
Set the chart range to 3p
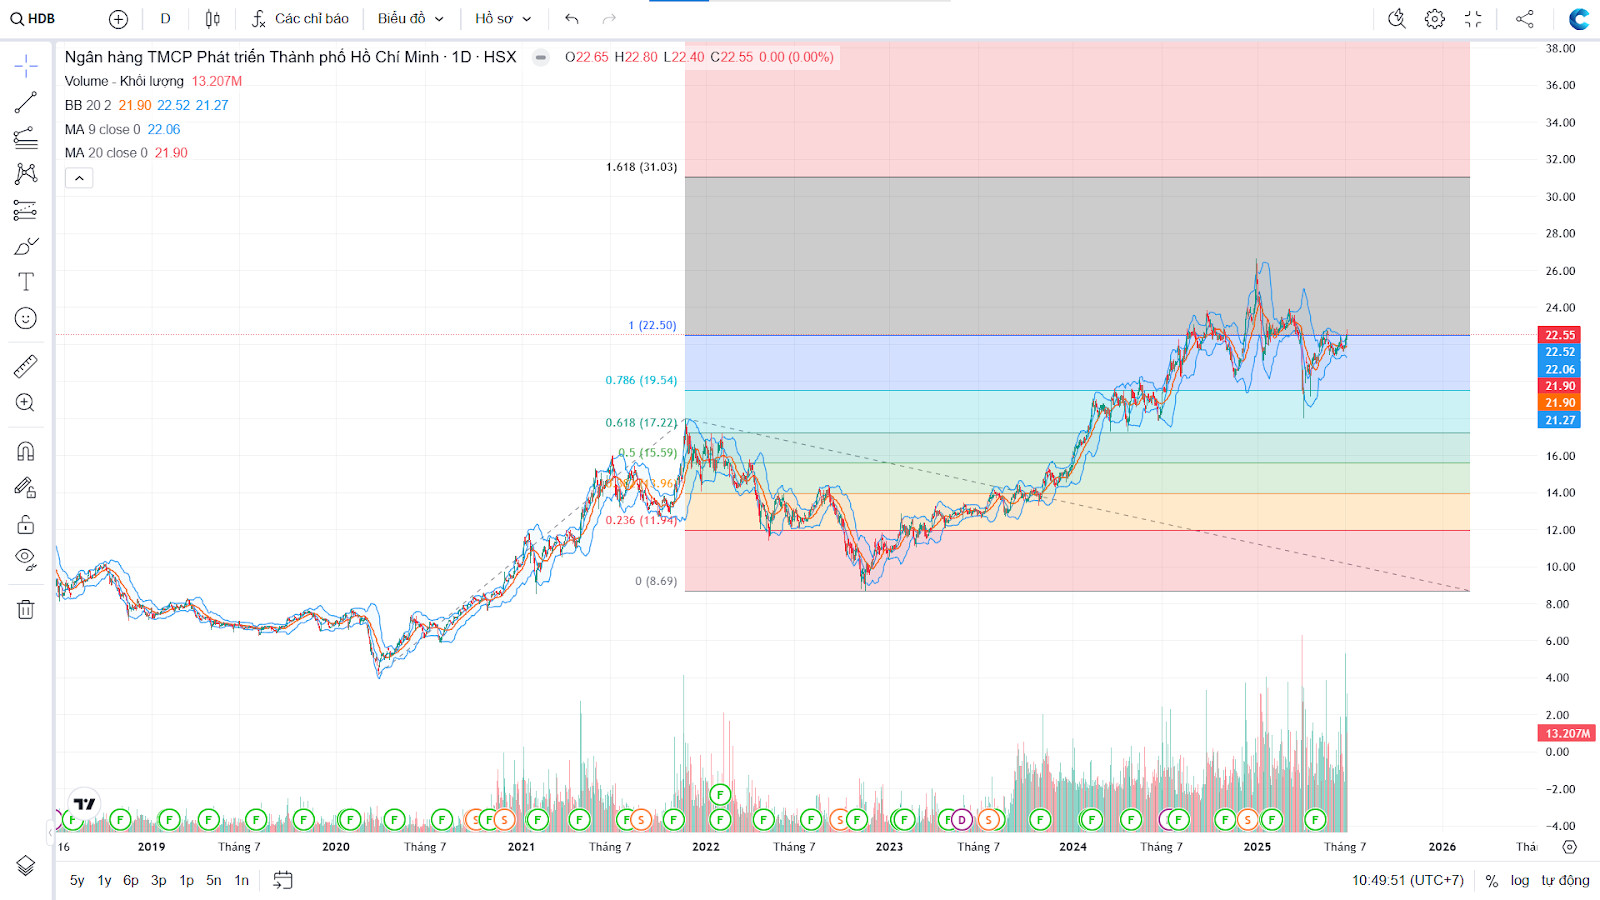click(x=159, y=880)
